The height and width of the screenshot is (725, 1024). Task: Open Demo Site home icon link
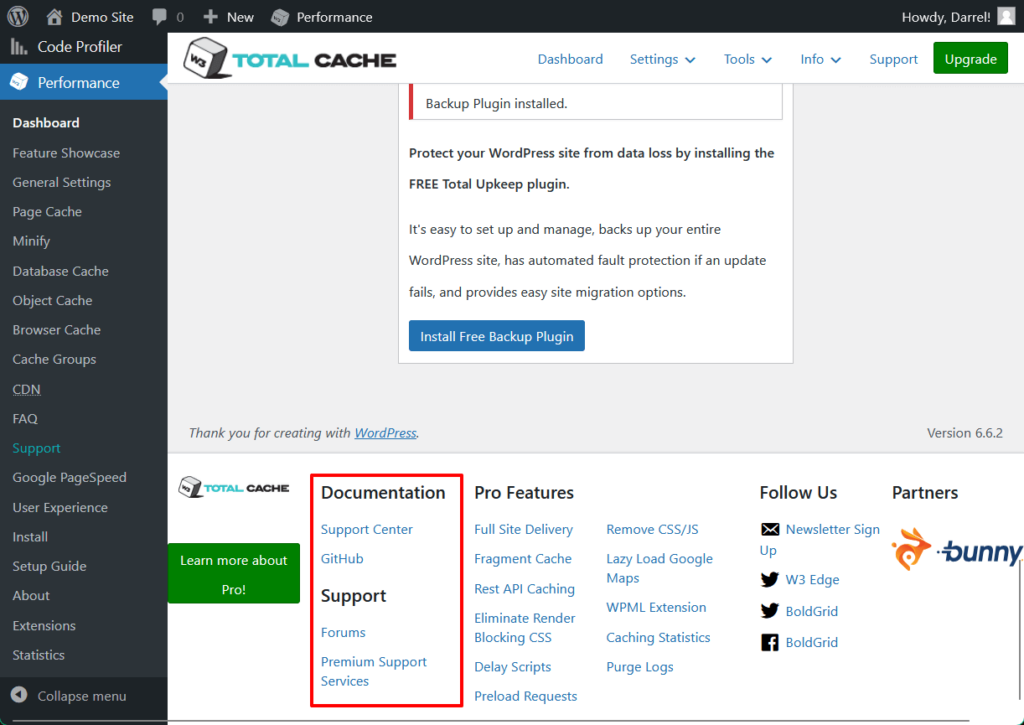click(x=54, y=16)
